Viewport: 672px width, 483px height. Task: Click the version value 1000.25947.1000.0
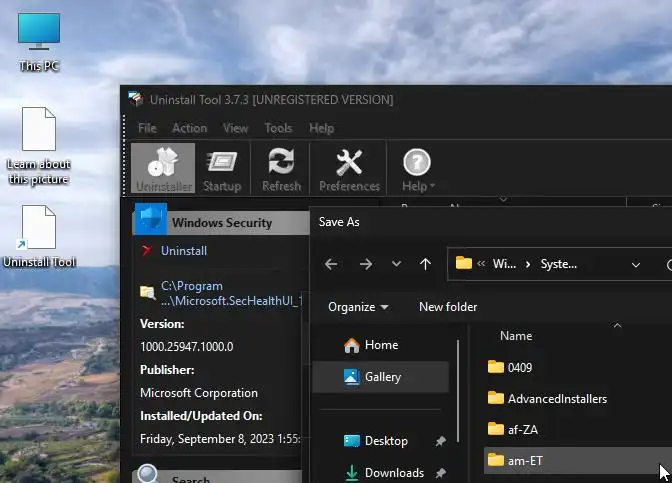point(187,346)
